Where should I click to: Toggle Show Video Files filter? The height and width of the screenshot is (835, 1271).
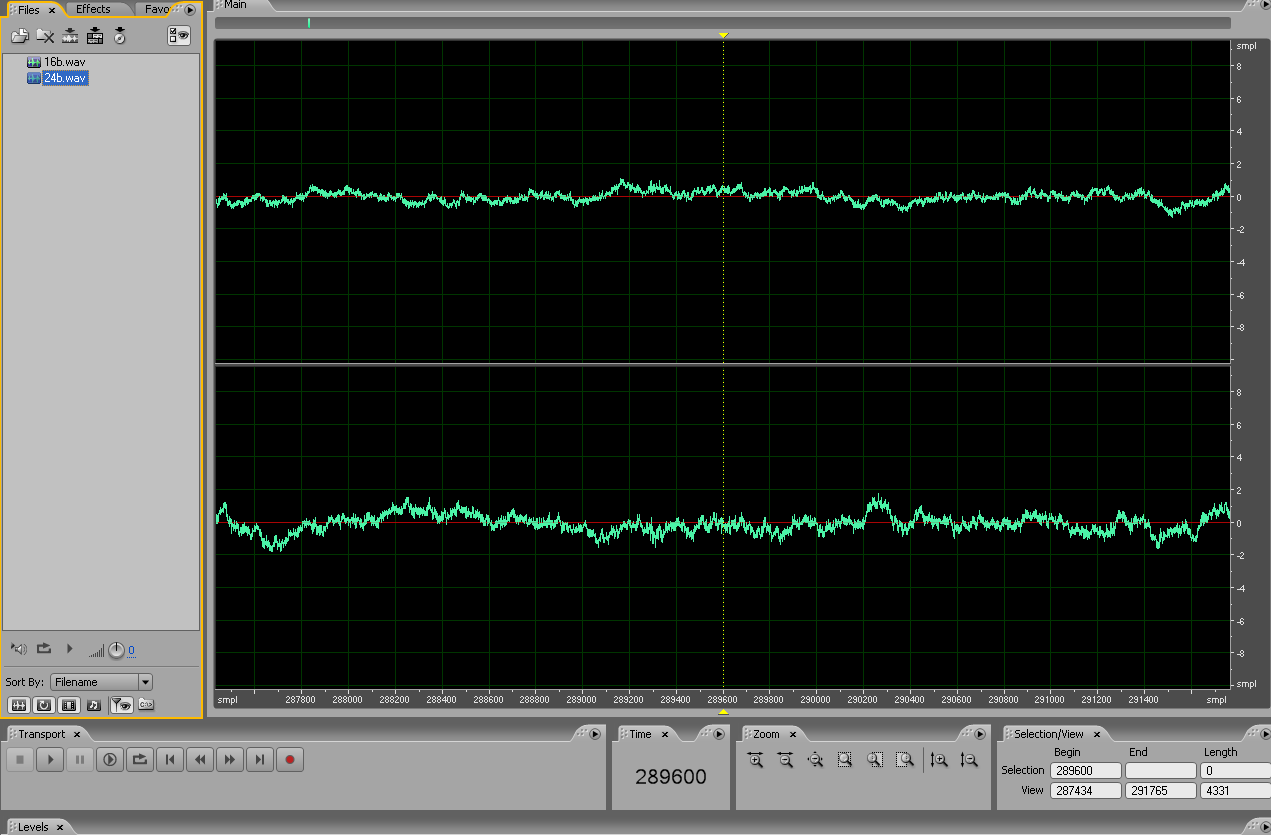coord(69,704)
